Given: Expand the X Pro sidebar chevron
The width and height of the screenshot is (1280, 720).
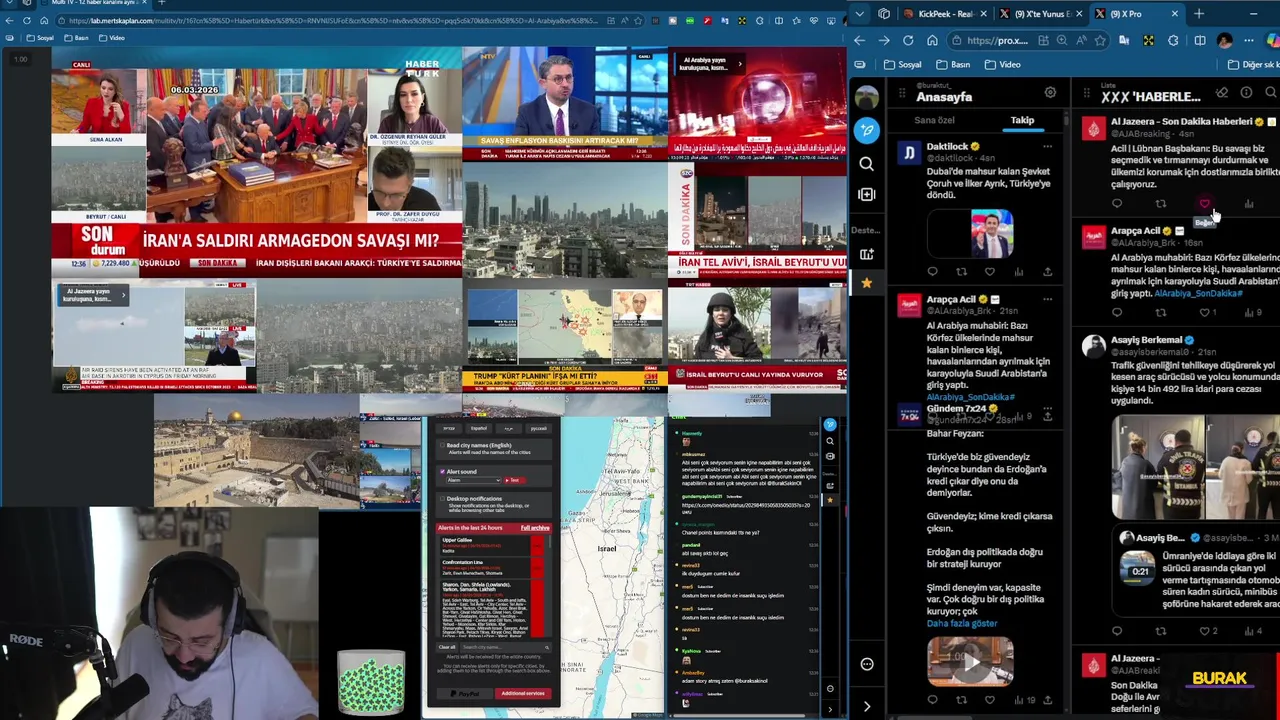Looking at the screenshot, I should tap(866, 706).
